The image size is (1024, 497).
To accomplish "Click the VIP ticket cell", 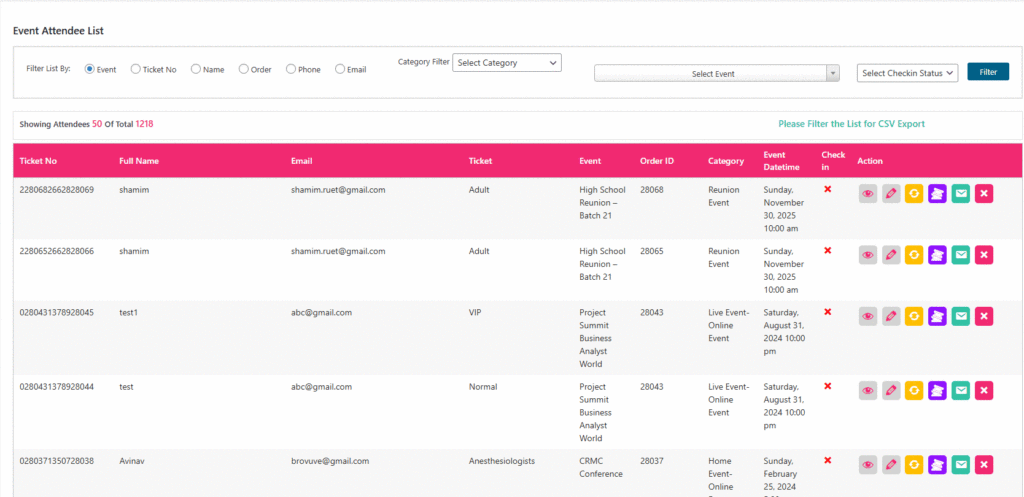I will point(475,312).
